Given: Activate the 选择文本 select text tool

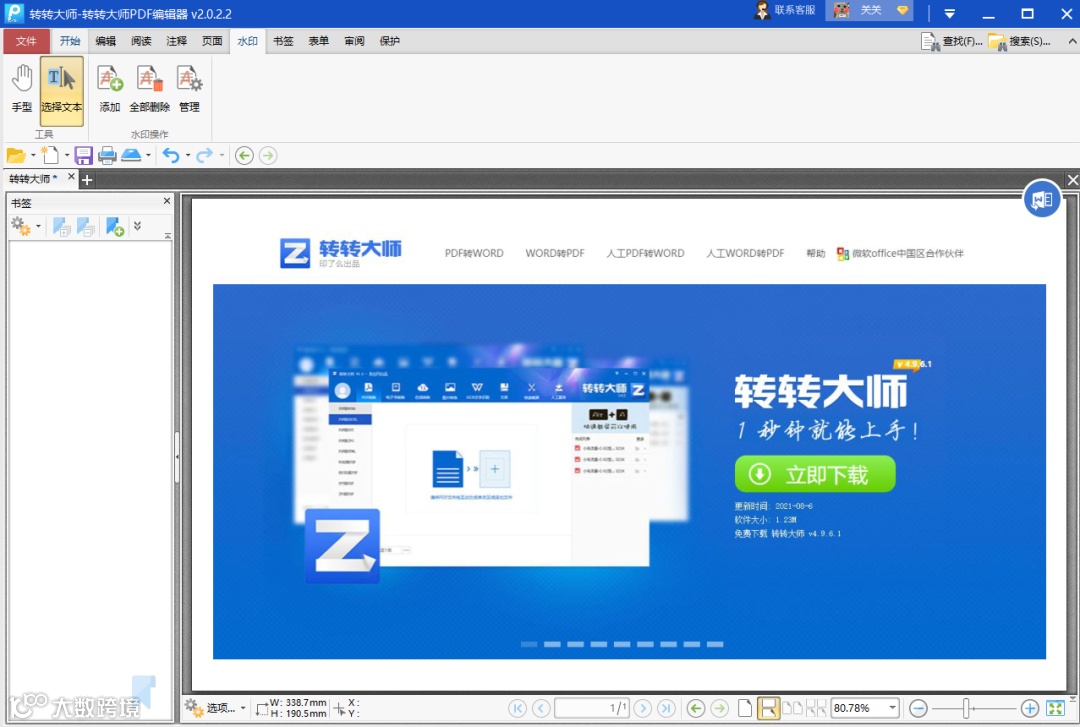Looking at the screenshot, I should (x=61, y=90).
